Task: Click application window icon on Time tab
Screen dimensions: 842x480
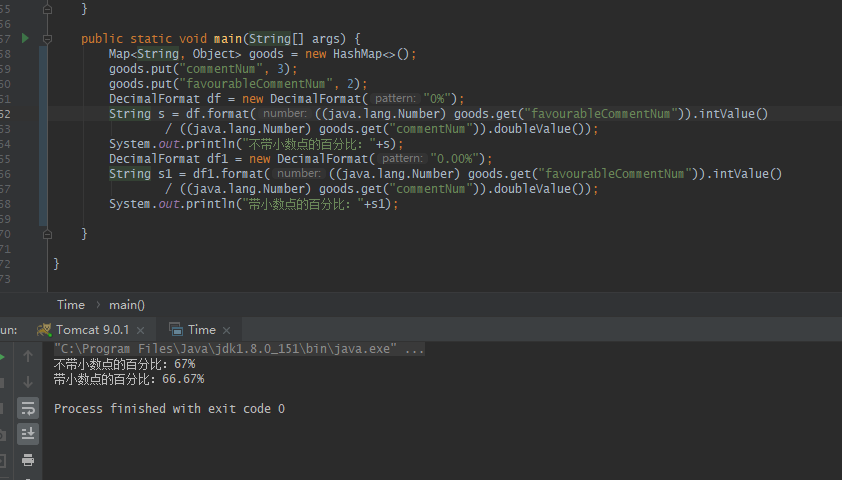Action: point(176,330)
